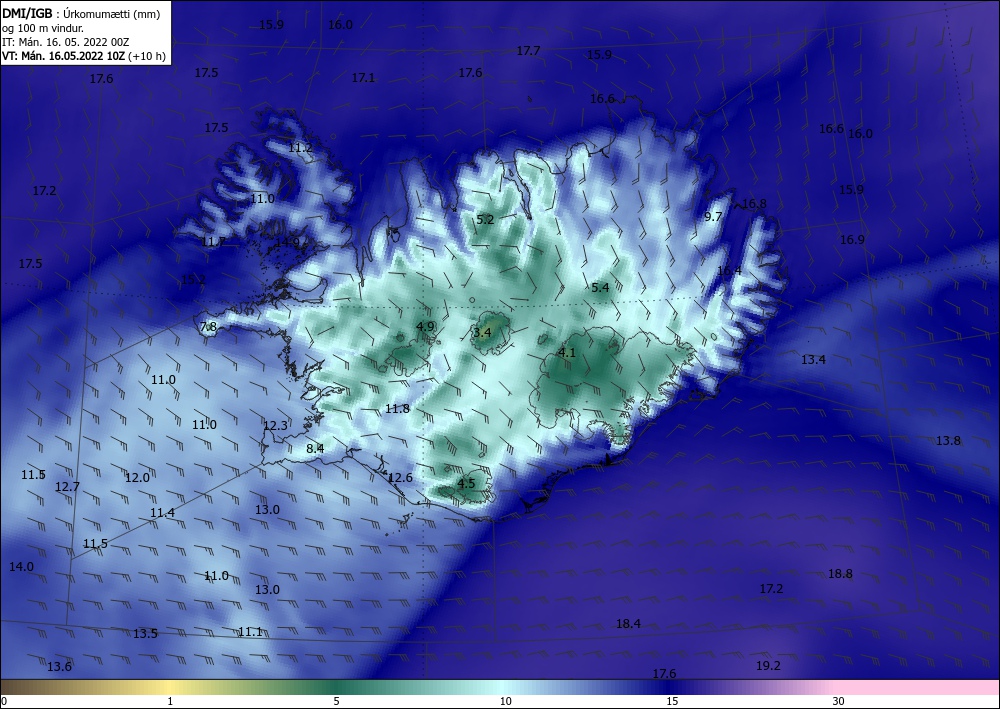1000x709 pixels.
Task: Click the 11.4 value on the map
Action: click(163, 513)
